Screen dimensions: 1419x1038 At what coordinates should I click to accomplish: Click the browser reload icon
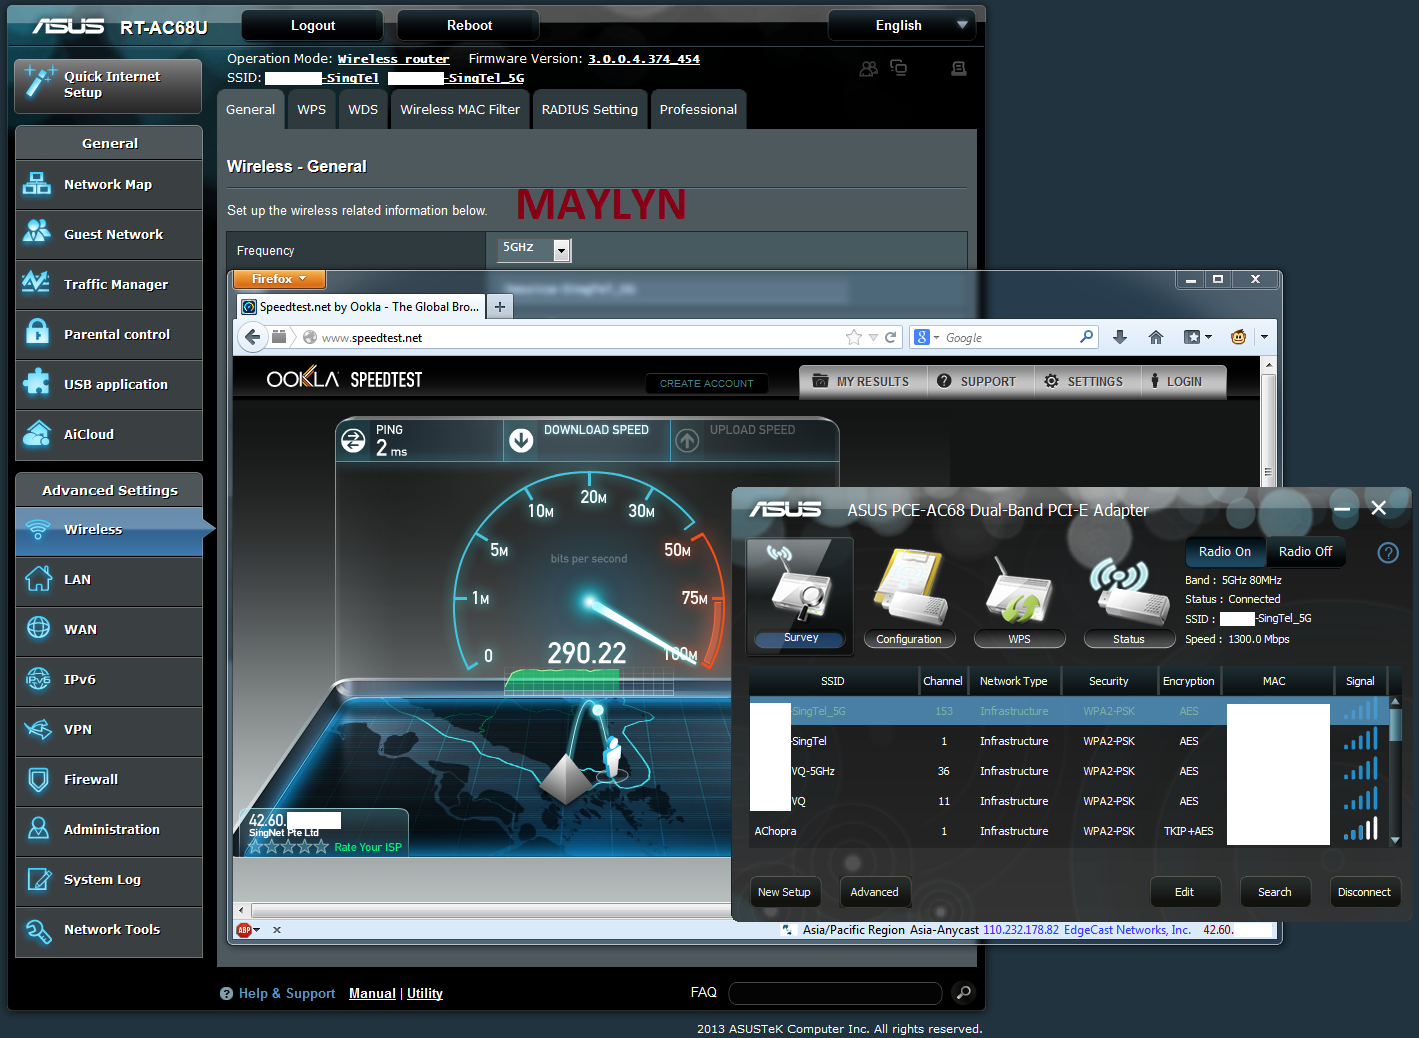point(890,338)
